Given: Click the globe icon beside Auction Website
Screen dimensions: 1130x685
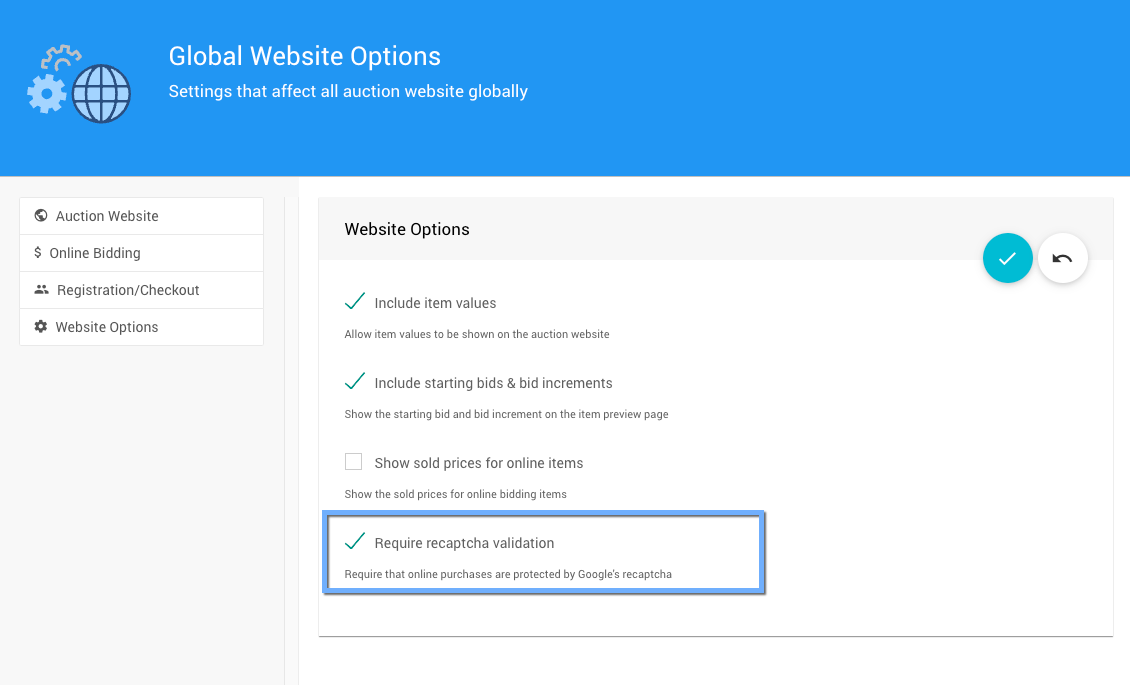Looking at the screenshot, I should [x=41, y=216].
